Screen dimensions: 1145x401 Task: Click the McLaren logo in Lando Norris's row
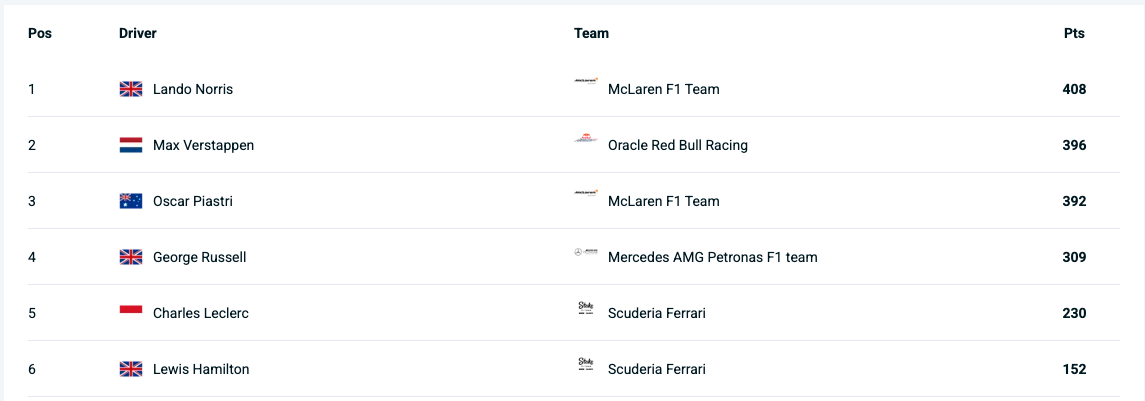point(586,81)
